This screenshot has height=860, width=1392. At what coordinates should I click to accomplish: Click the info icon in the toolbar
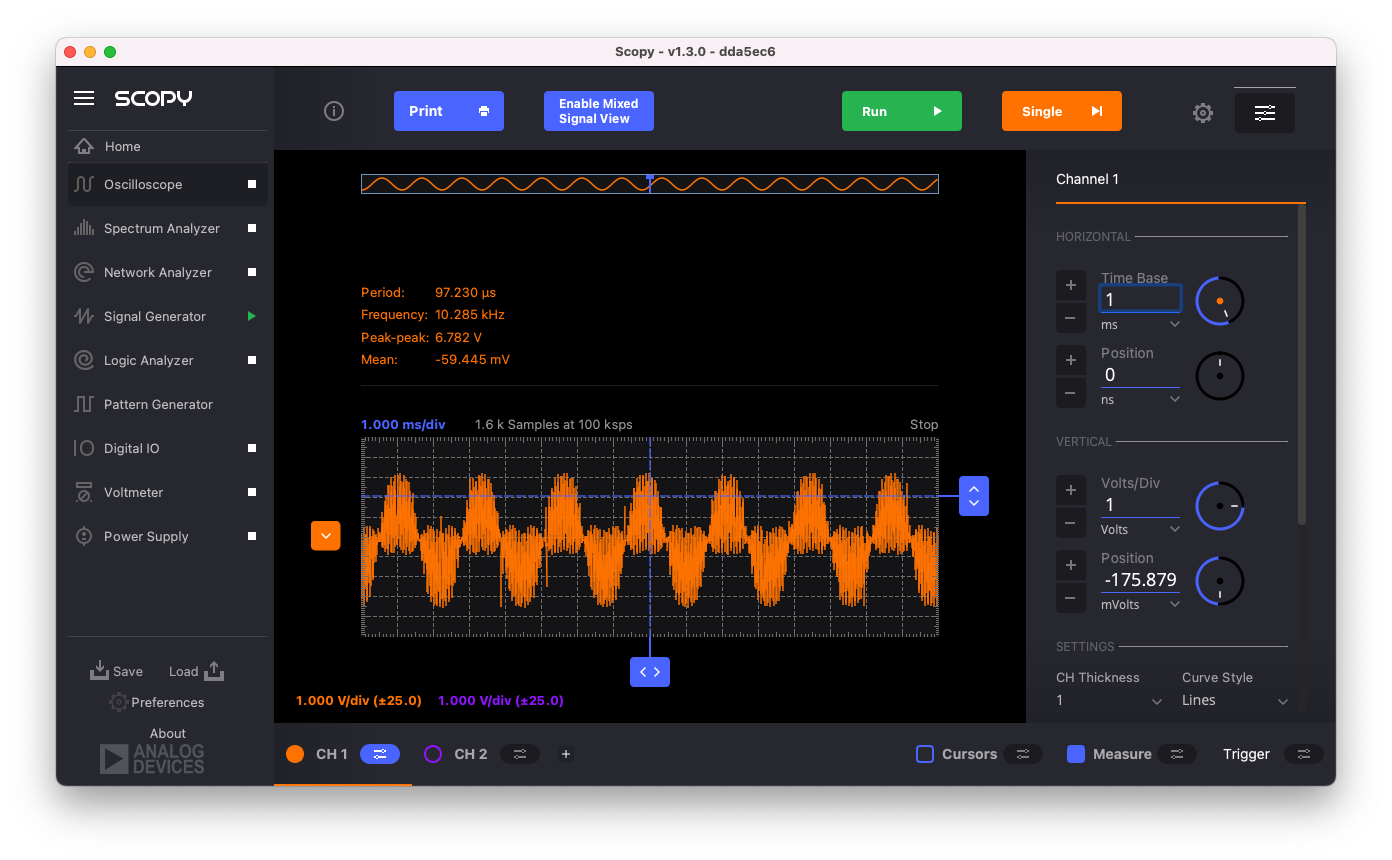pos(334,111)
